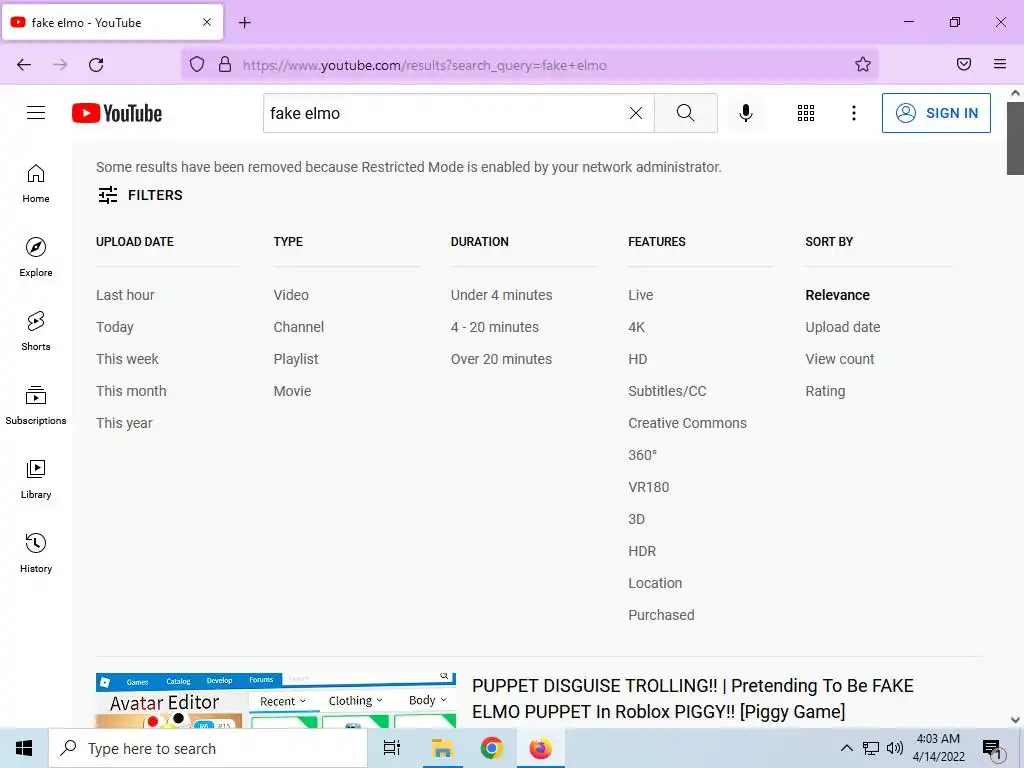Open Subscriptions in sidebar
The image size is (1024, 768).
pyautogui.click(x=36, y=405)
